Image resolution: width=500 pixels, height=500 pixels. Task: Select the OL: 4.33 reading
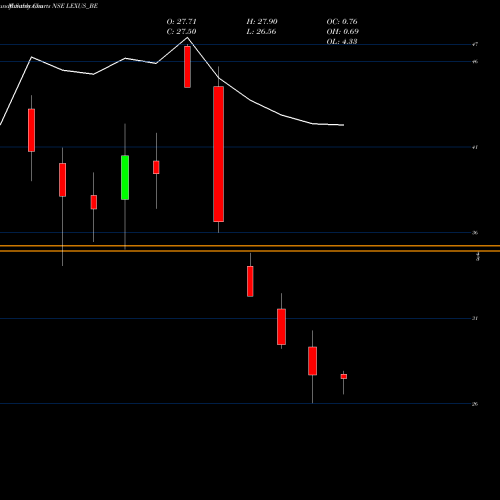(342, 42)
